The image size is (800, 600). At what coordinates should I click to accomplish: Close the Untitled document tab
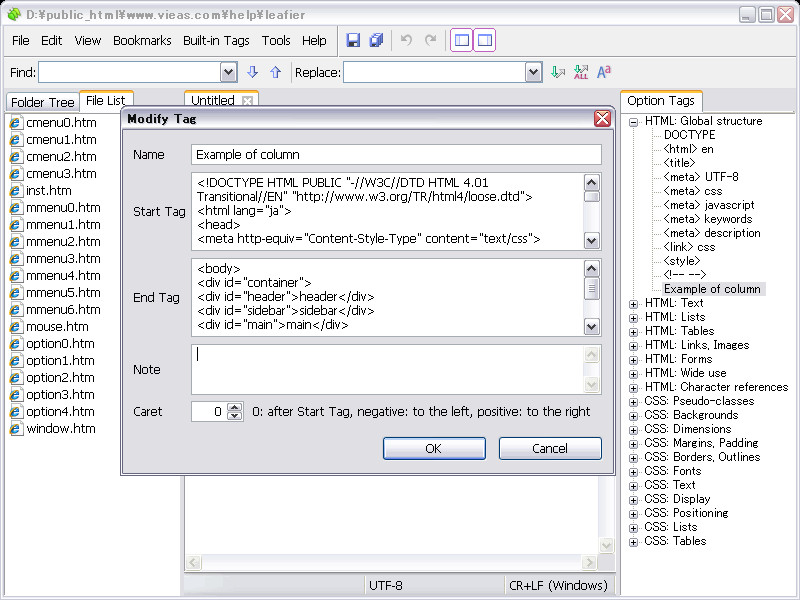click(247, 101)
